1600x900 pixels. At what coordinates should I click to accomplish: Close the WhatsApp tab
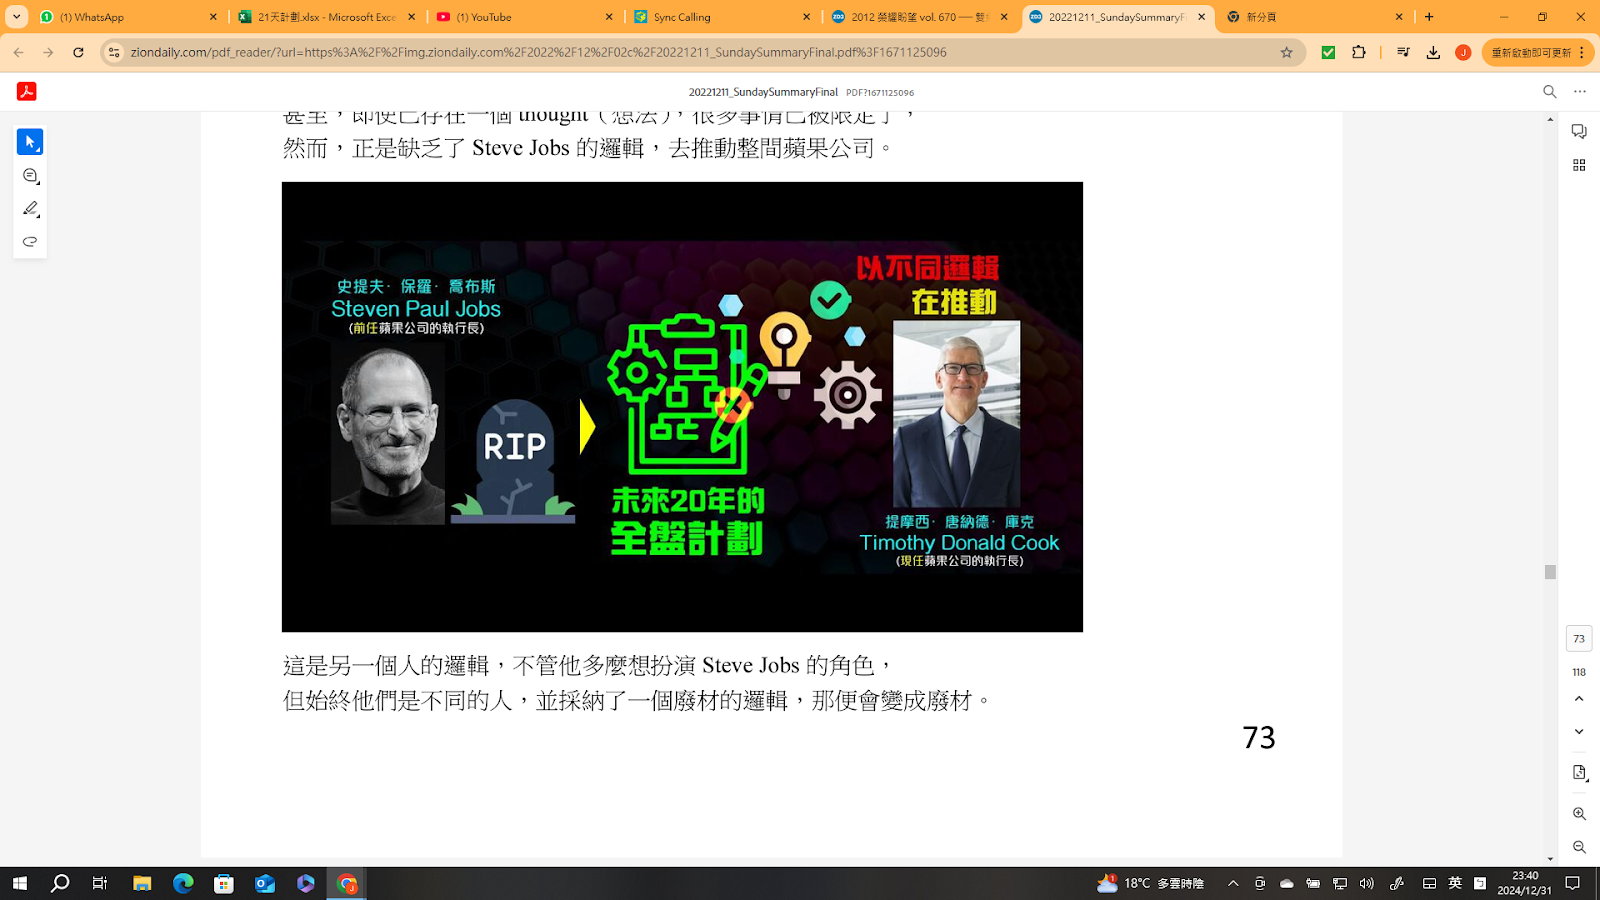[x=213, y=17]
